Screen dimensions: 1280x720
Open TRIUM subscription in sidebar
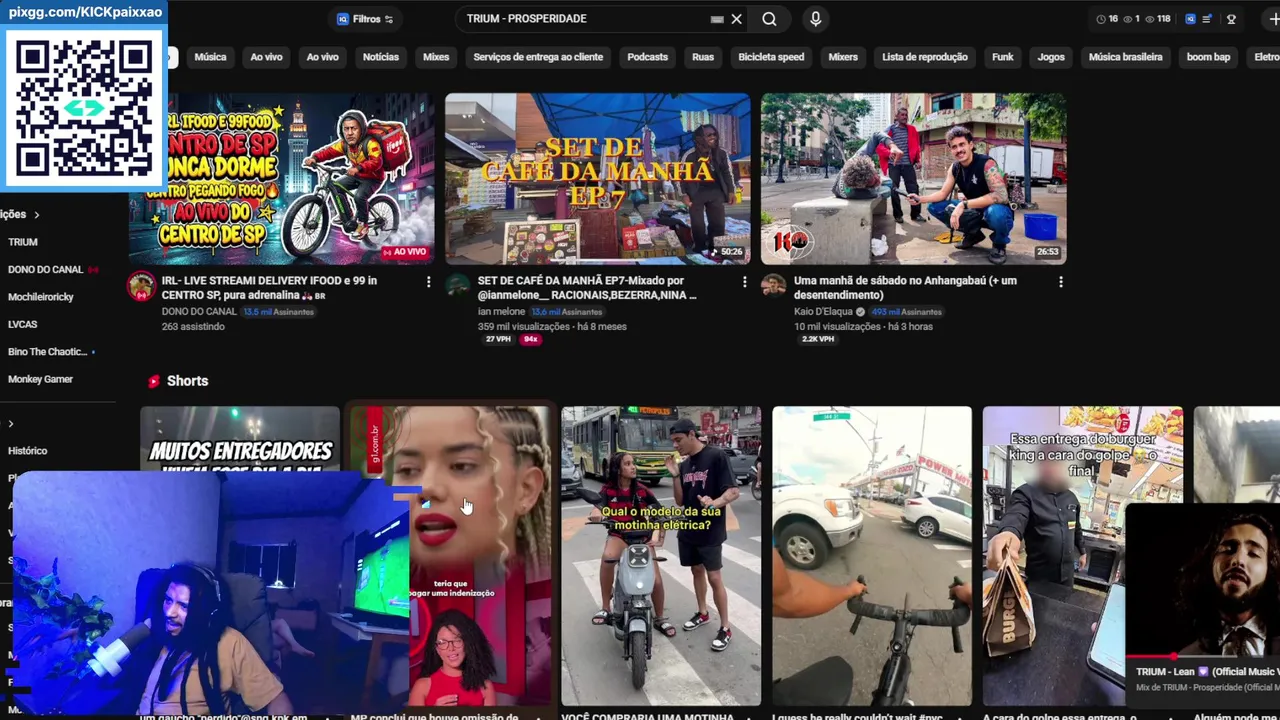(x=23, y=242)
